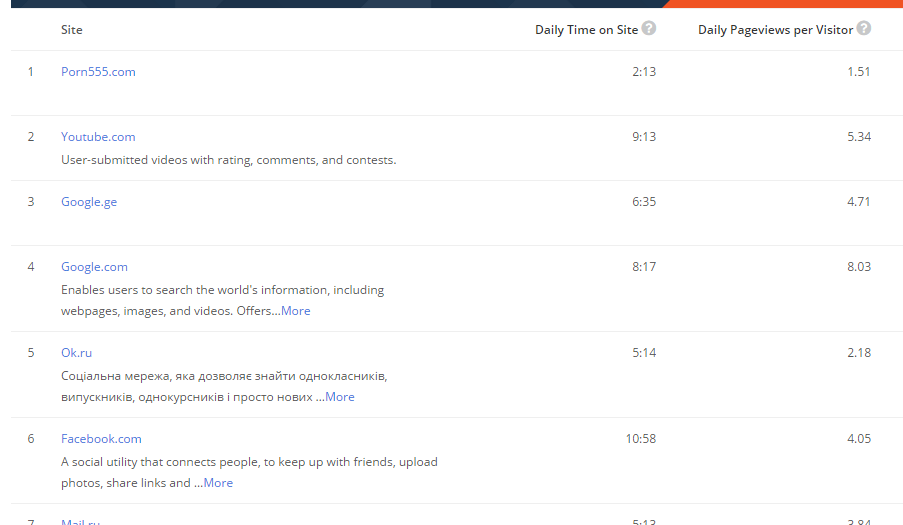Expand More in Google.com description
Image resolution: width=903 pixels, height=525 pixels.
(295, 311)
